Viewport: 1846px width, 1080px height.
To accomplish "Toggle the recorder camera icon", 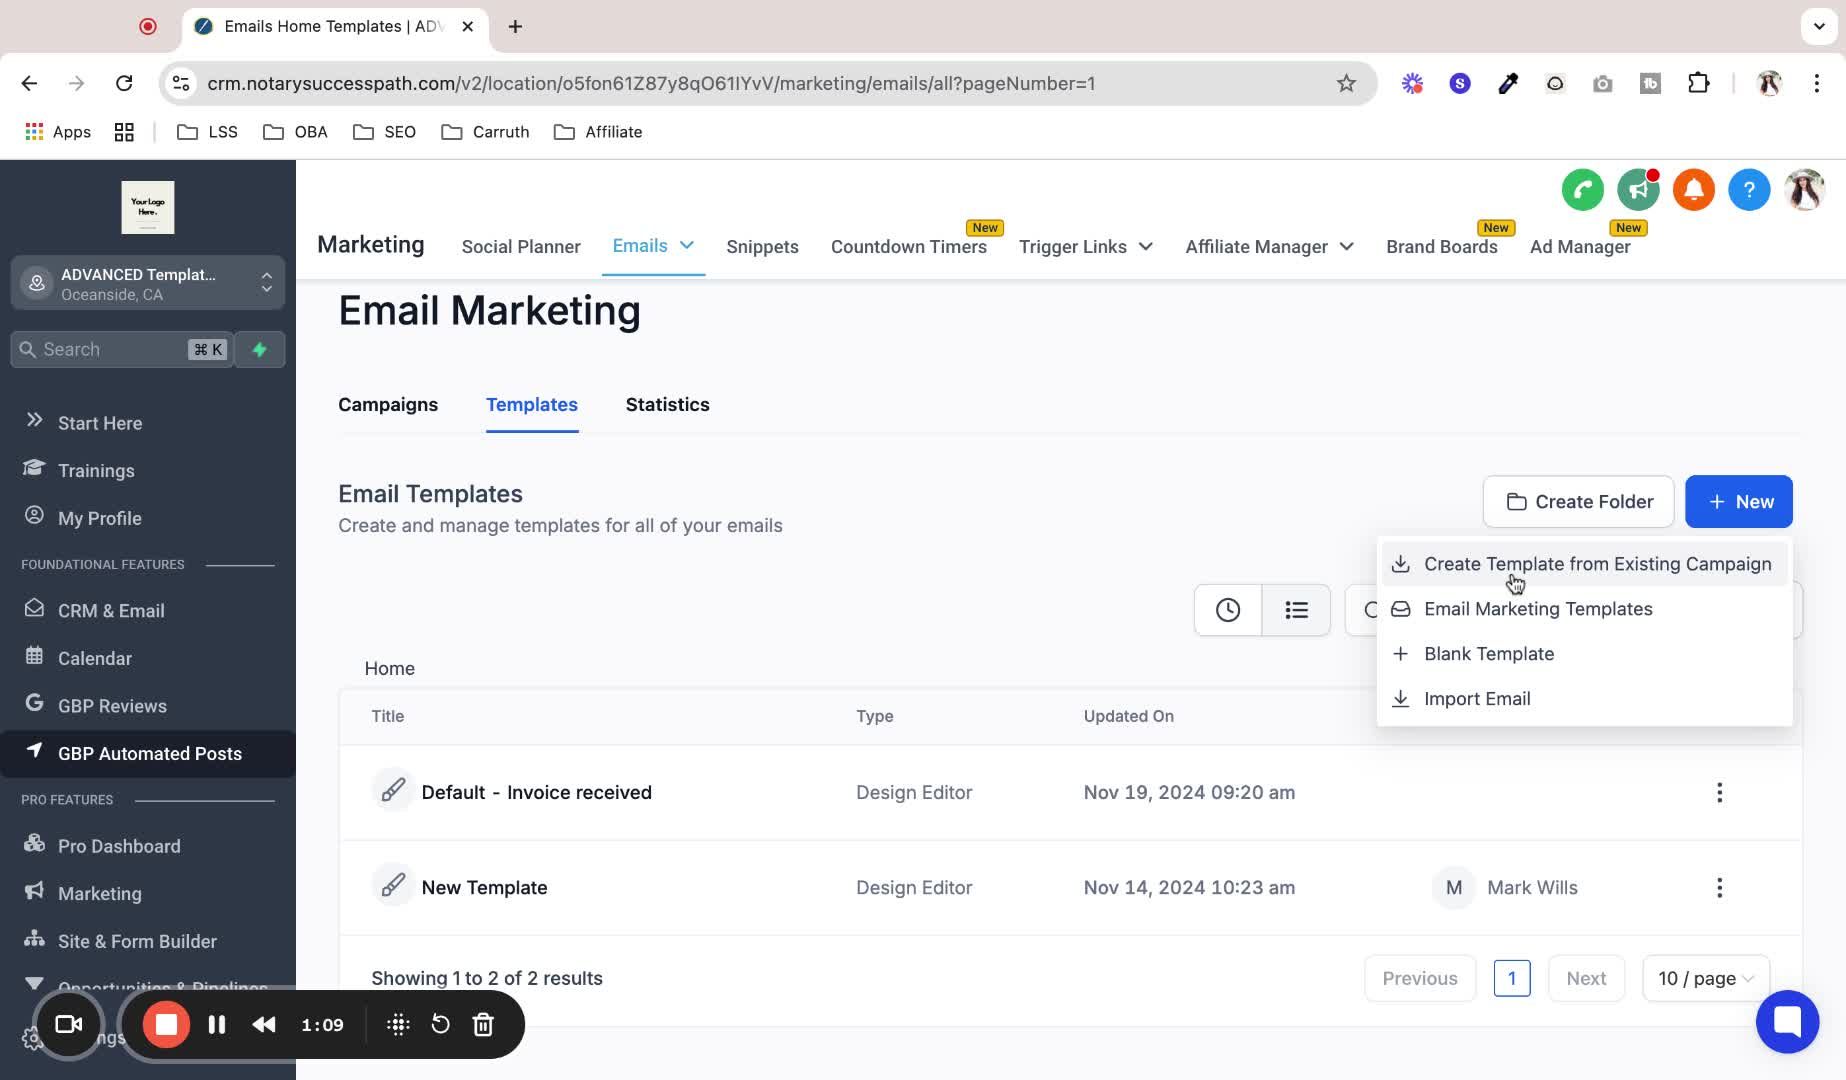I will coord(68,1024).
